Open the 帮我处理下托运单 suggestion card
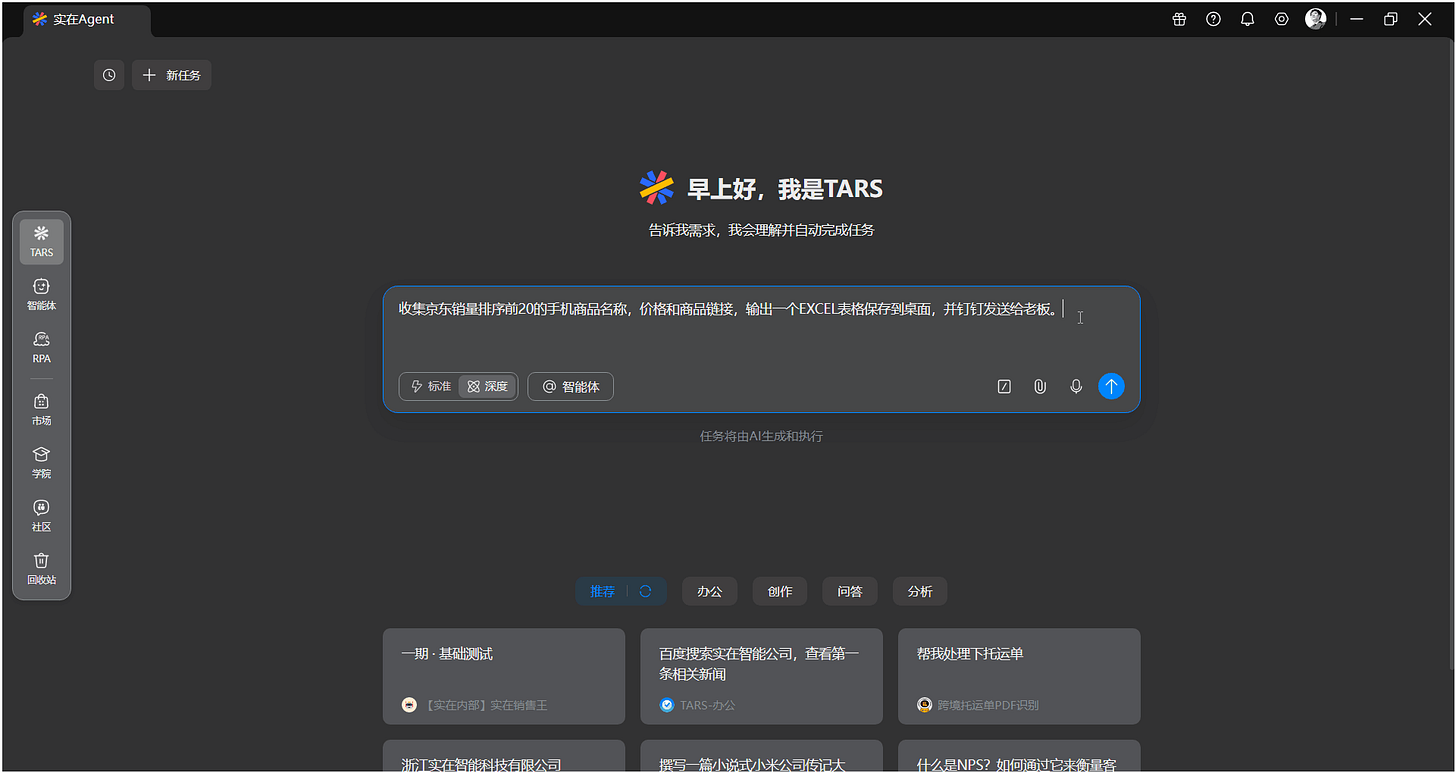The image size is (1456, 773). click(x=1019, y=676)
